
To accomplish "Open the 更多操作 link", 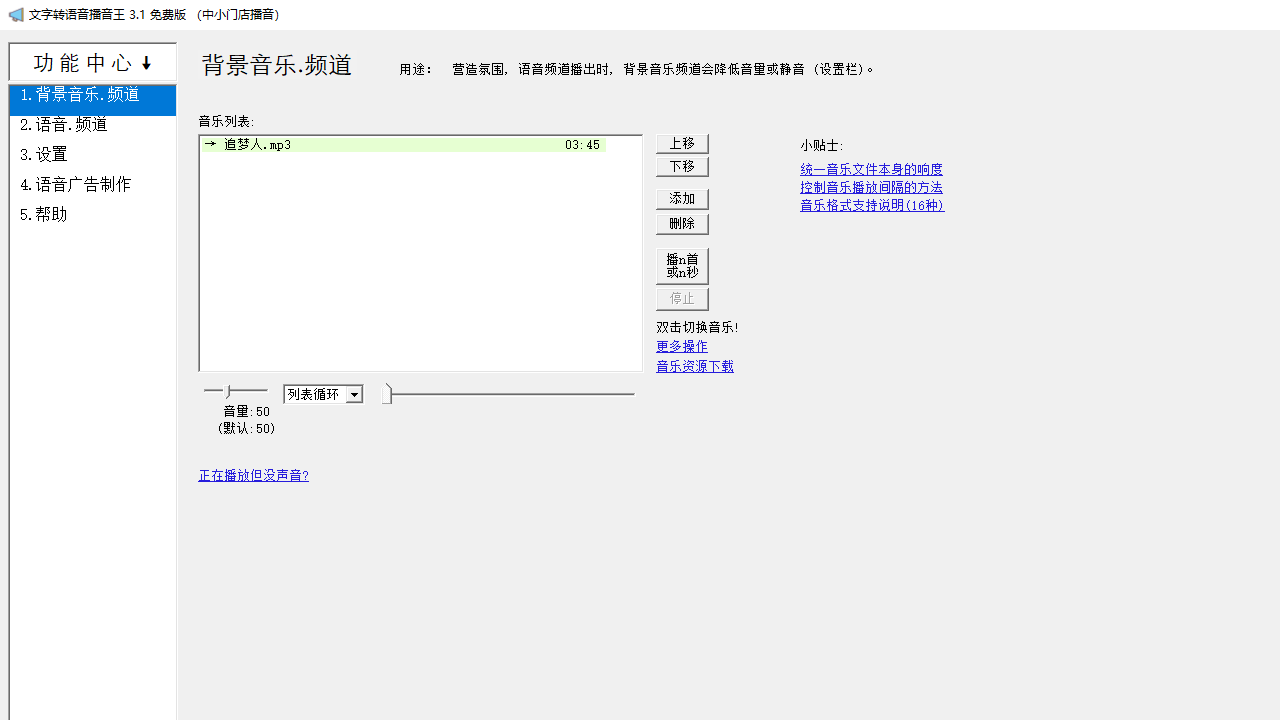I will [x=682, y=347].
